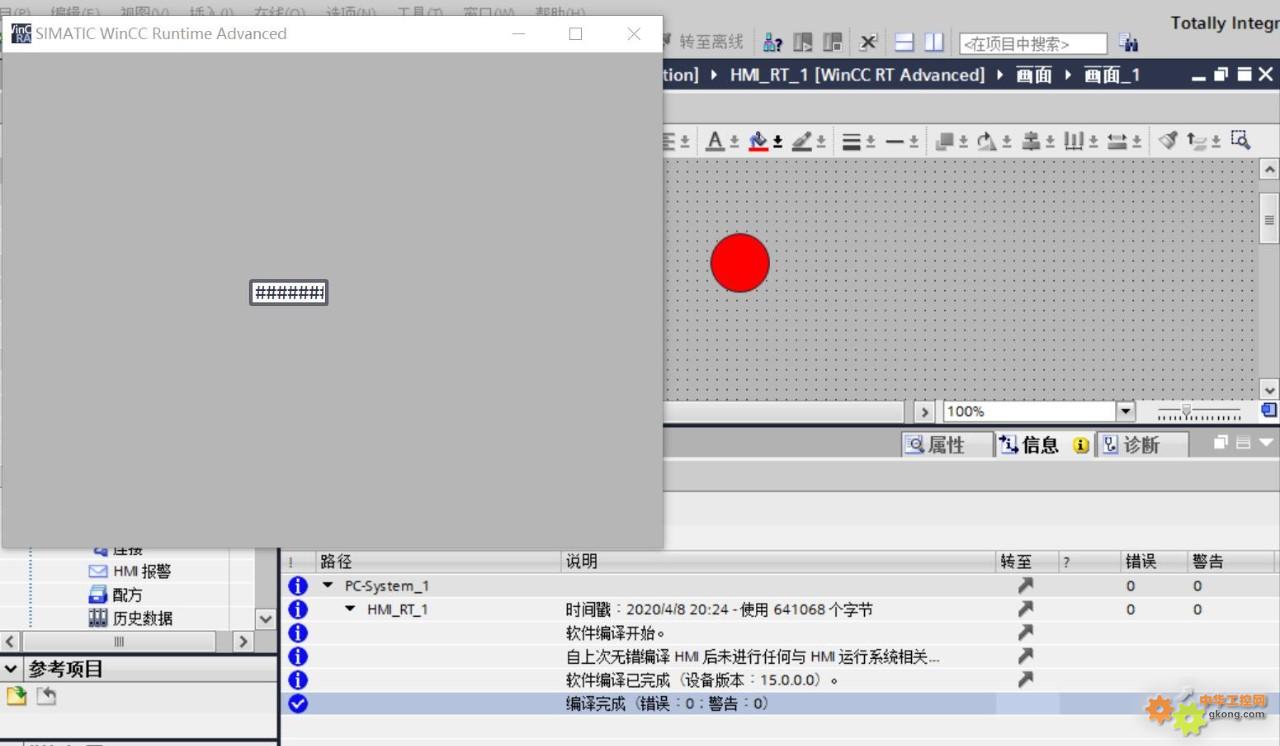This screenshot has height=746, width=1280.
Task: Click the I/O field showing ####### in the runtime
Action: [x=289, y=292]
